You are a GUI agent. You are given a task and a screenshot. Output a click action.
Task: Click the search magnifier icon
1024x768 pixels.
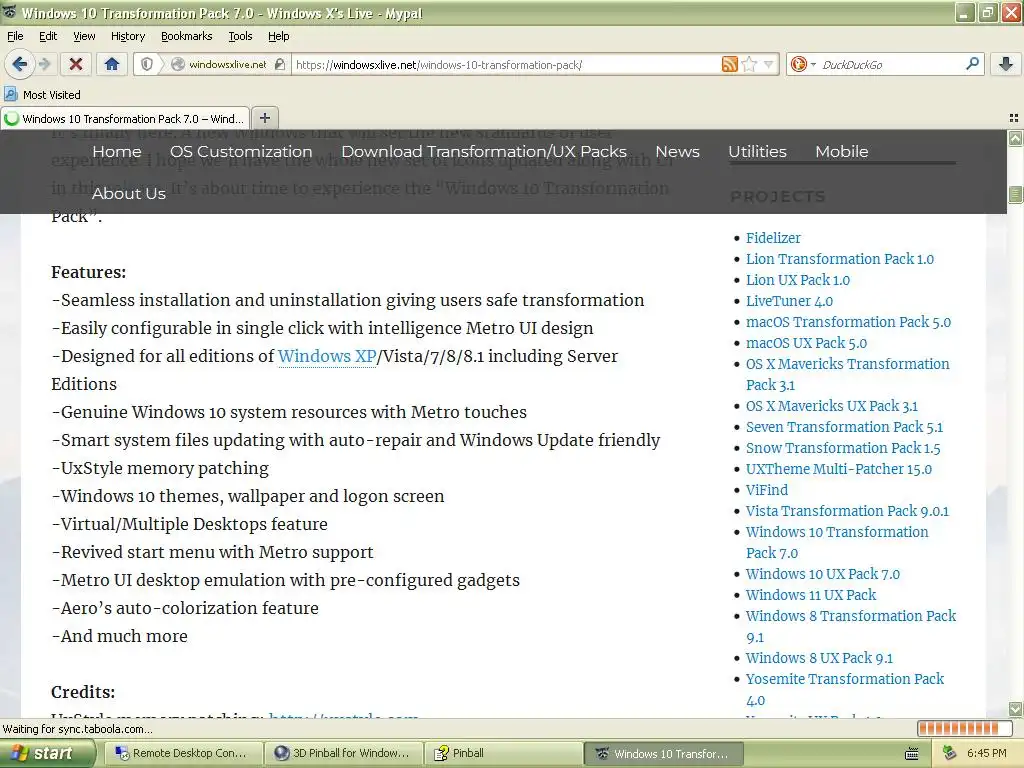(972, 64)
